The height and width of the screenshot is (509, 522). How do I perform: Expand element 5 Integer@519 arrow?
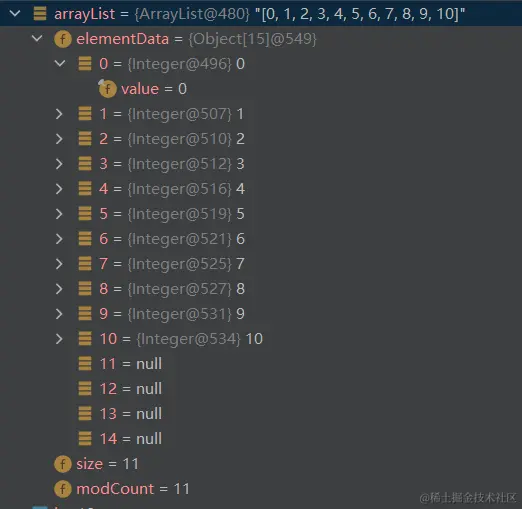click(x=59, y=214)
